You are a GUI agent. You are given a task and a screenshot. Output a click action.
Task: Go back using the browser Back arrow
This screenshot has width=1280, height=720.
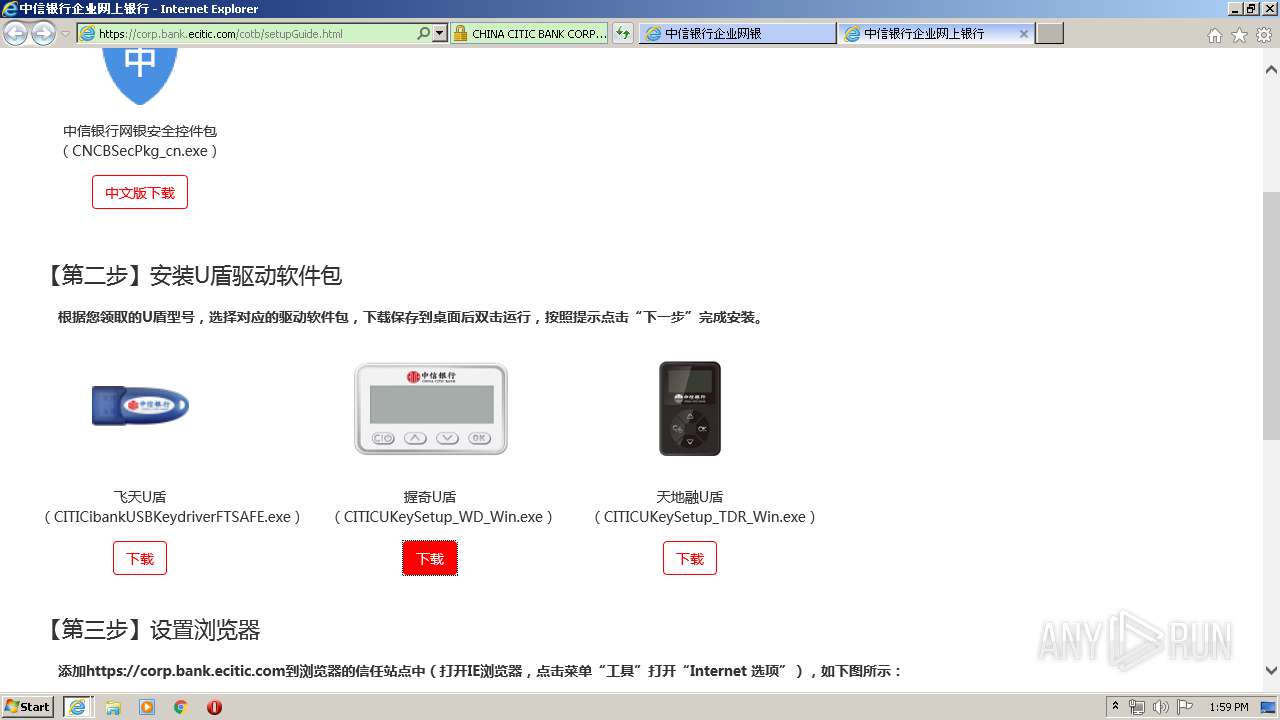[15, 34]
